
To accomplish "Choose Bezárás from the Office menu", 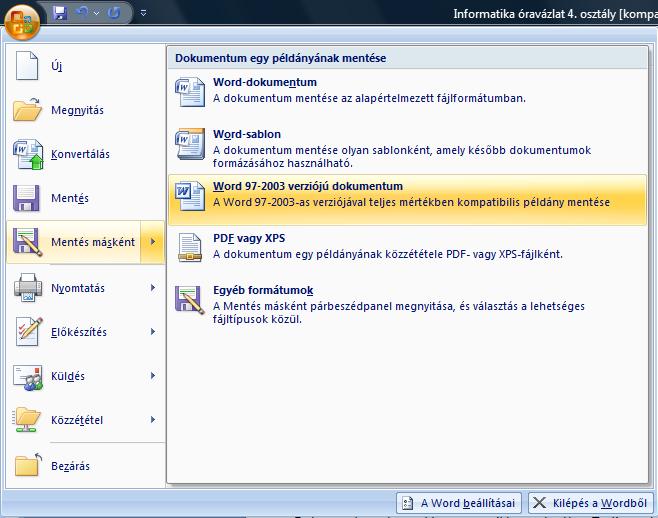I will coord(86,466).
